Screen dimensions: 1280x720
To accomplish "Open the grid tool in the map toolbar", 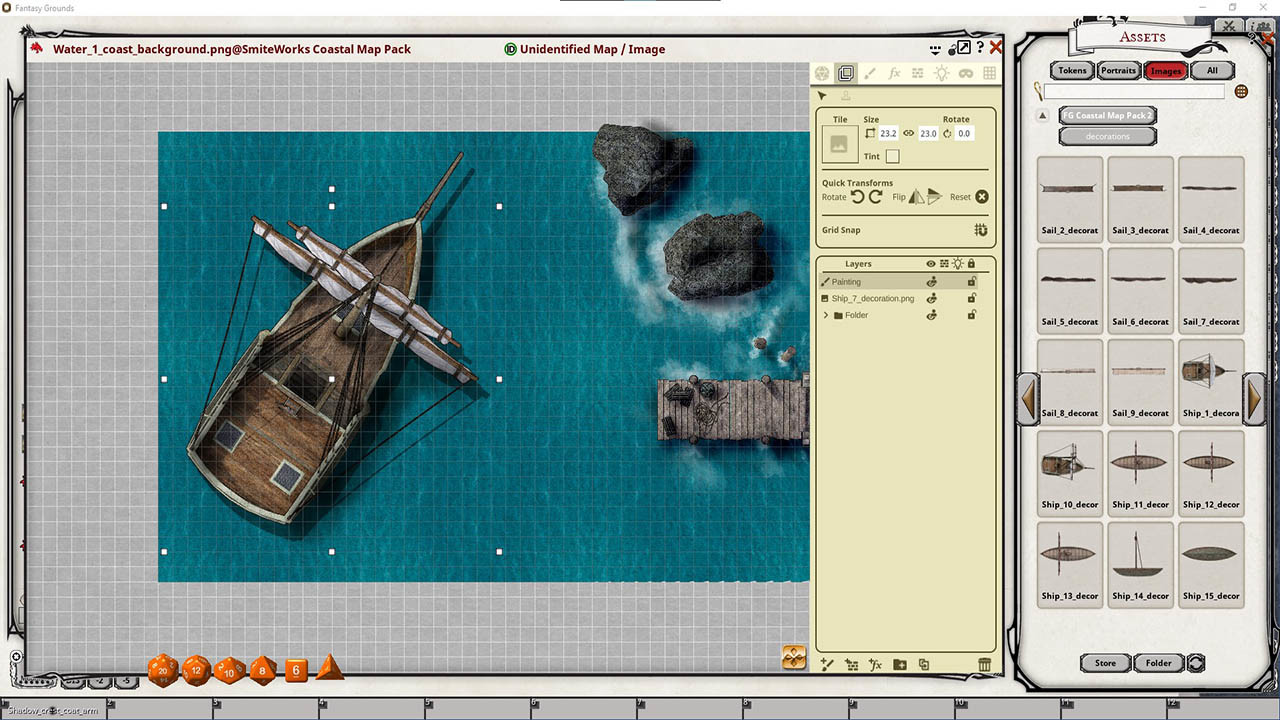I will point(988,72).
